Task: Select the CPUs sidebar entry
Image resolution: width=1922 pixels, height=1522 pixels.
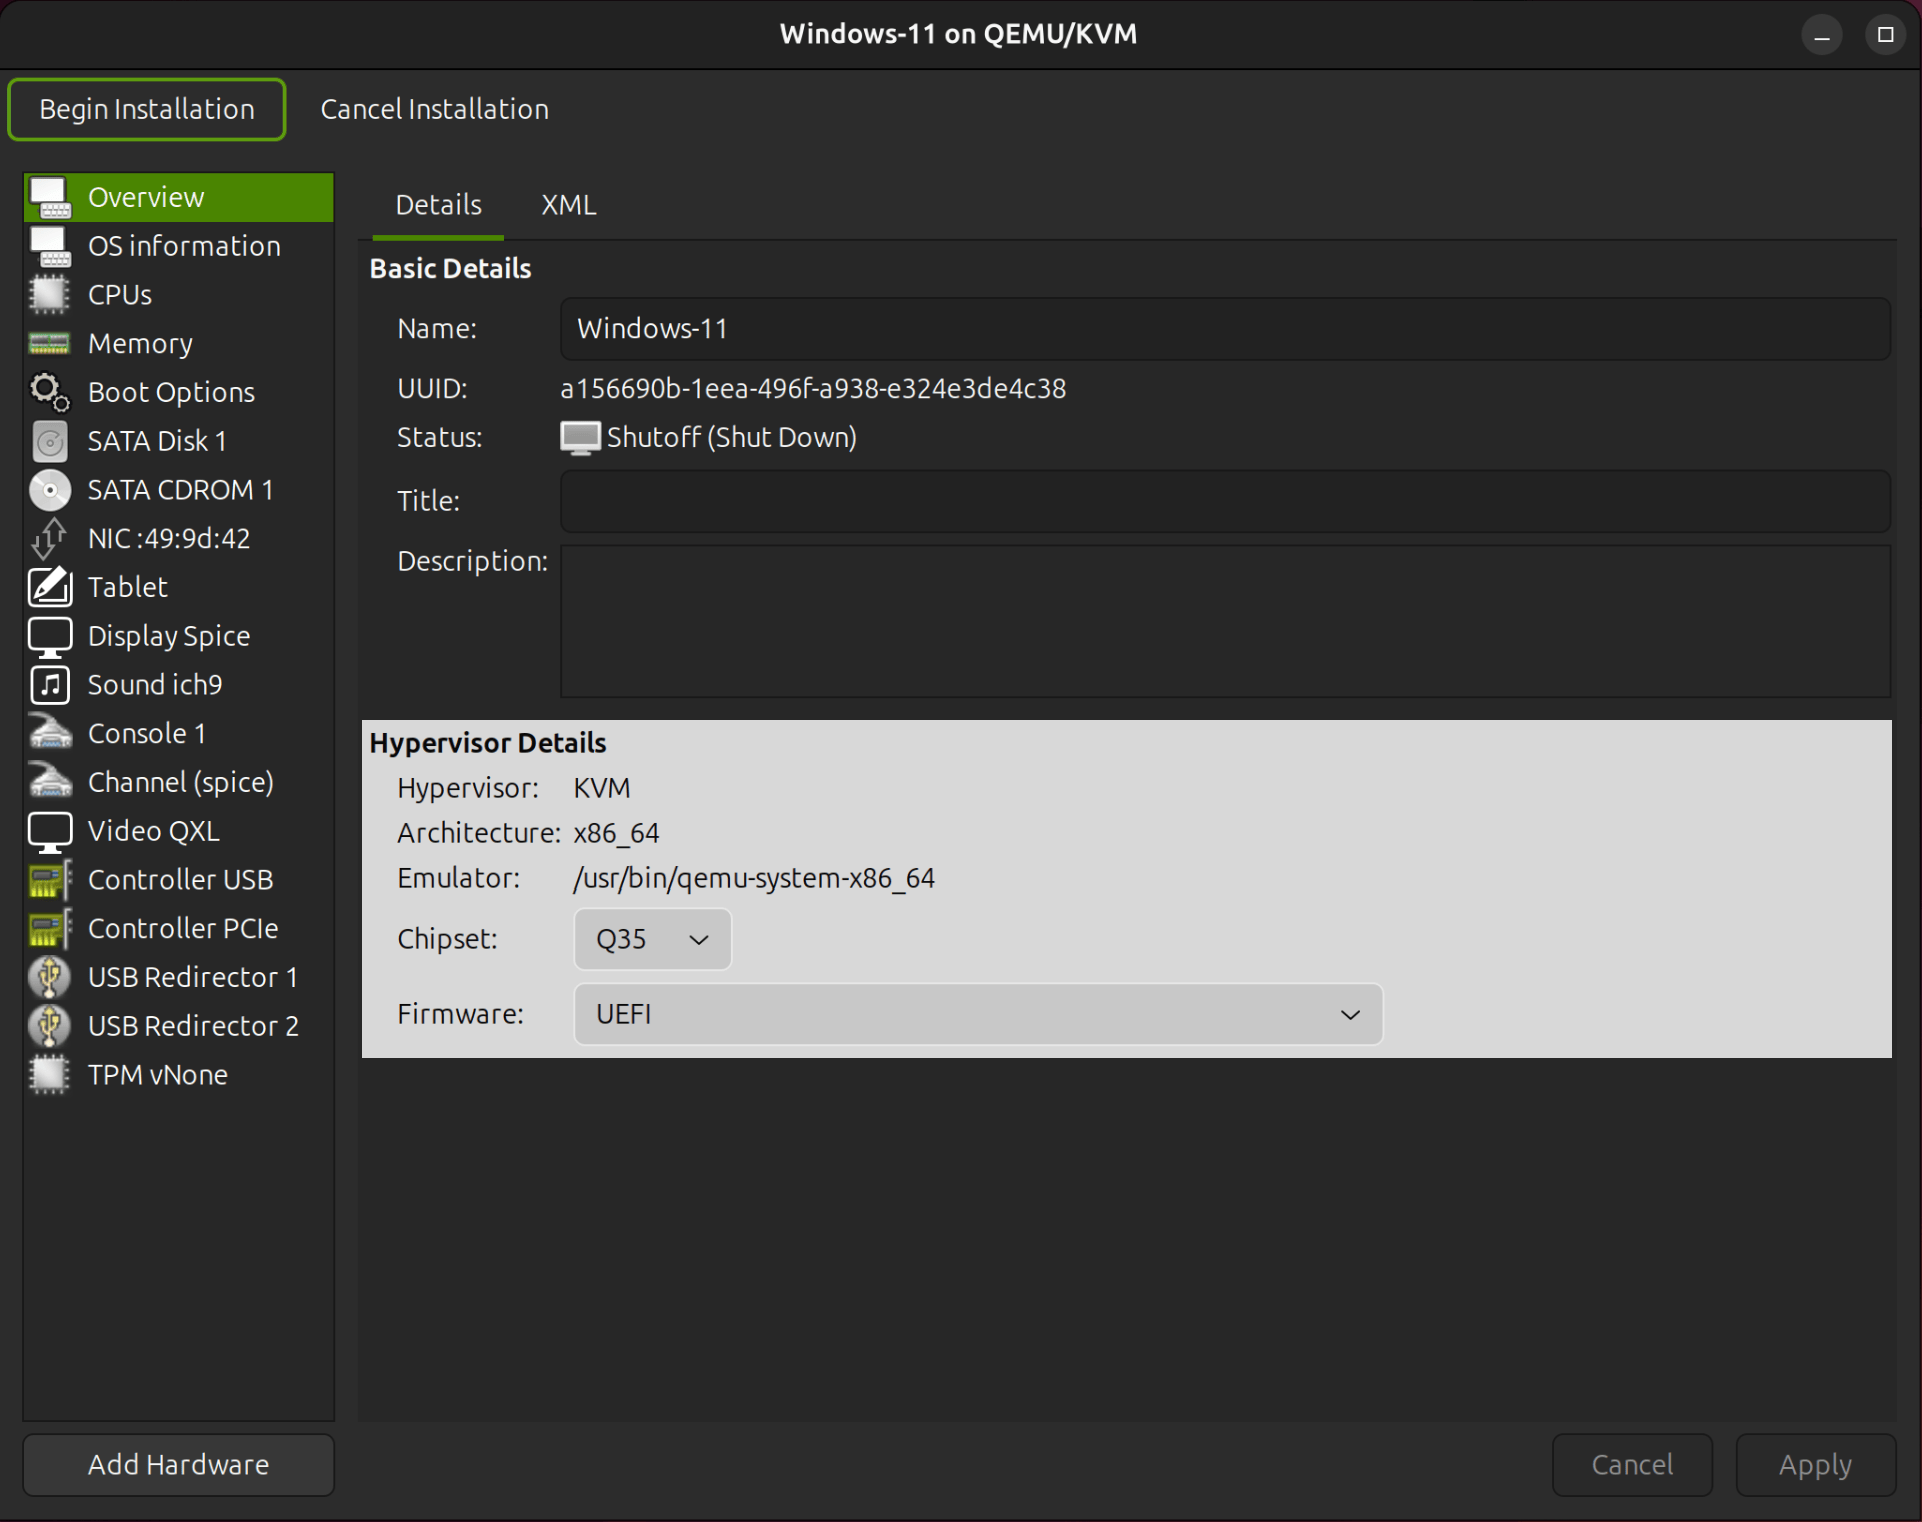Action: pyautogui.click(x=119, y=294)
